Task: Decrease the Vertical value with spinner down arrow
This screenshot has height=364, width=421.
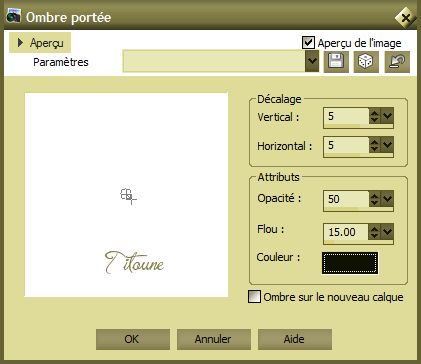Action: point(375,120)
